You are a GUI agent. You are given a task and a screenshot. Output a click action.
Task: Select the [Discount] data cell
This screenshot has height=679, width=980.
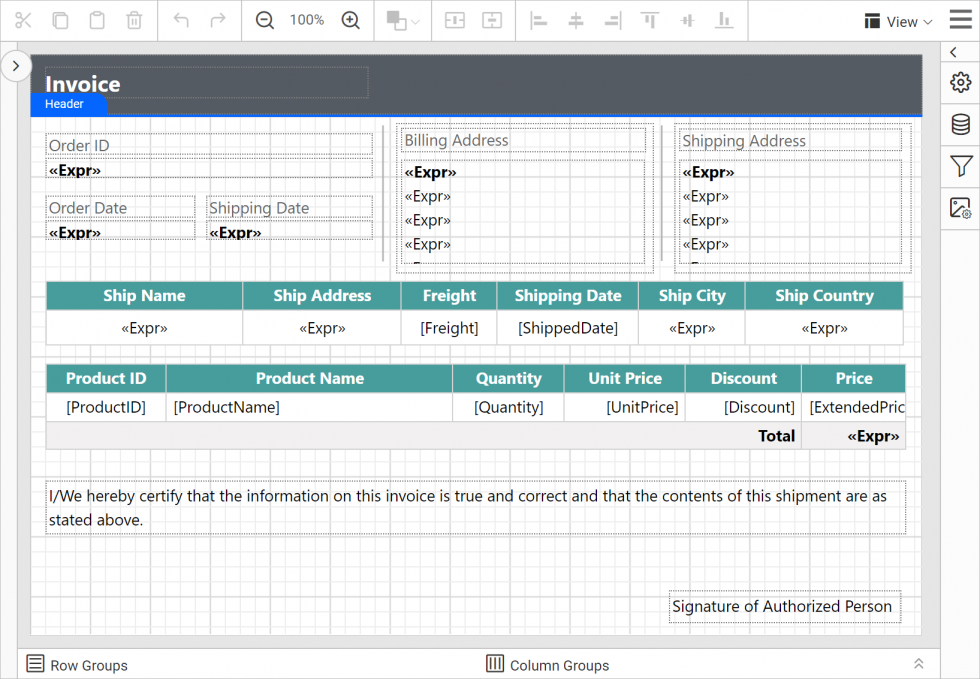[743, 407]
